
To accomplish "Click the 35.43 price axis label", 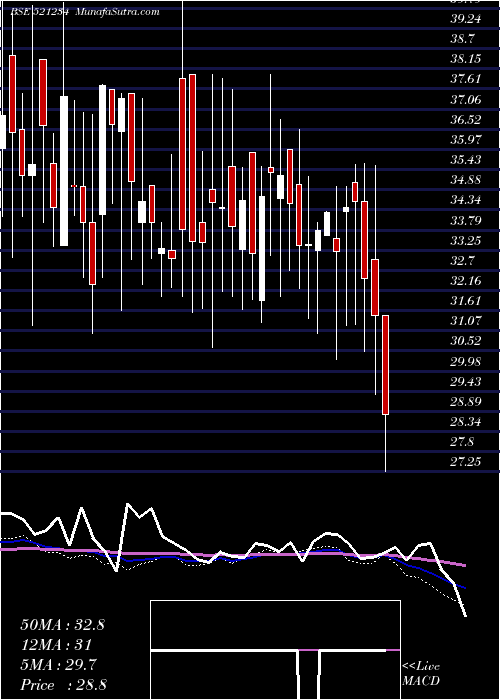I will coord(466,159).
